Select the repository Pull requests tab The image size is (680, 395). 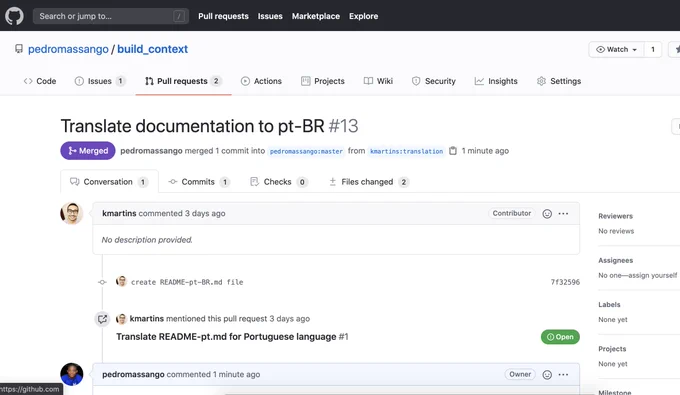(183, 81)
